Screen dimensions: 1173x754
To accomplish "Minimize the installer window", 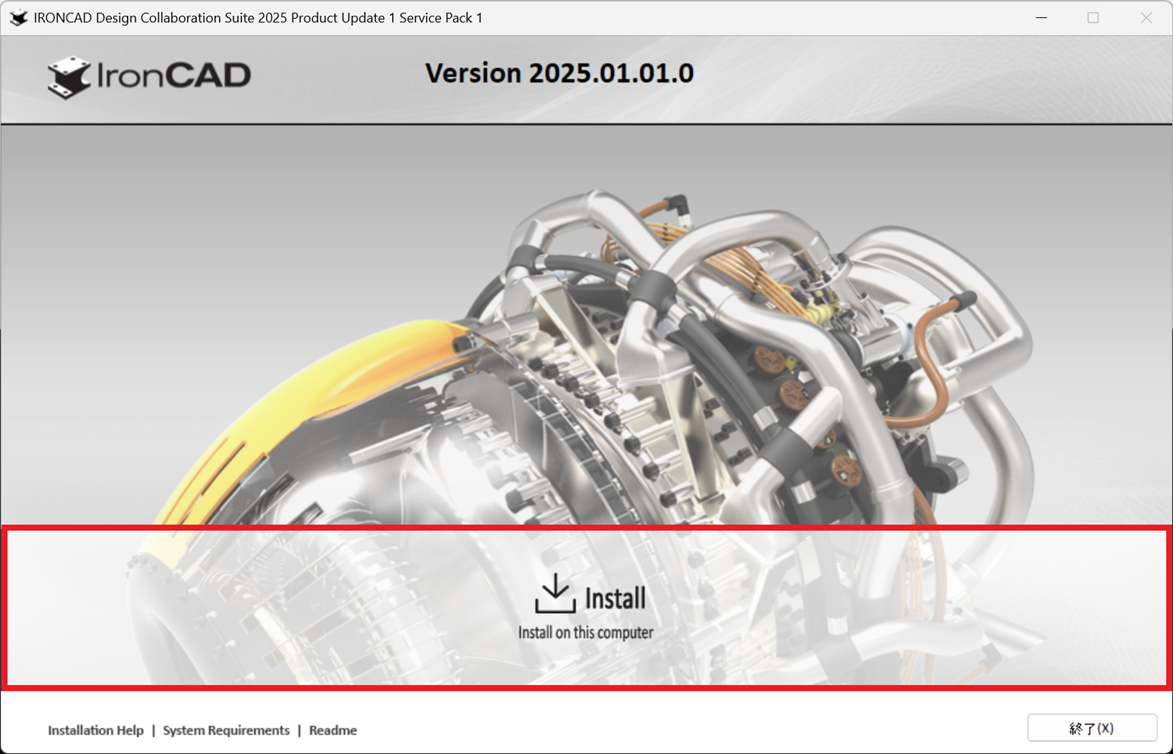I will tap(1041, 18).
